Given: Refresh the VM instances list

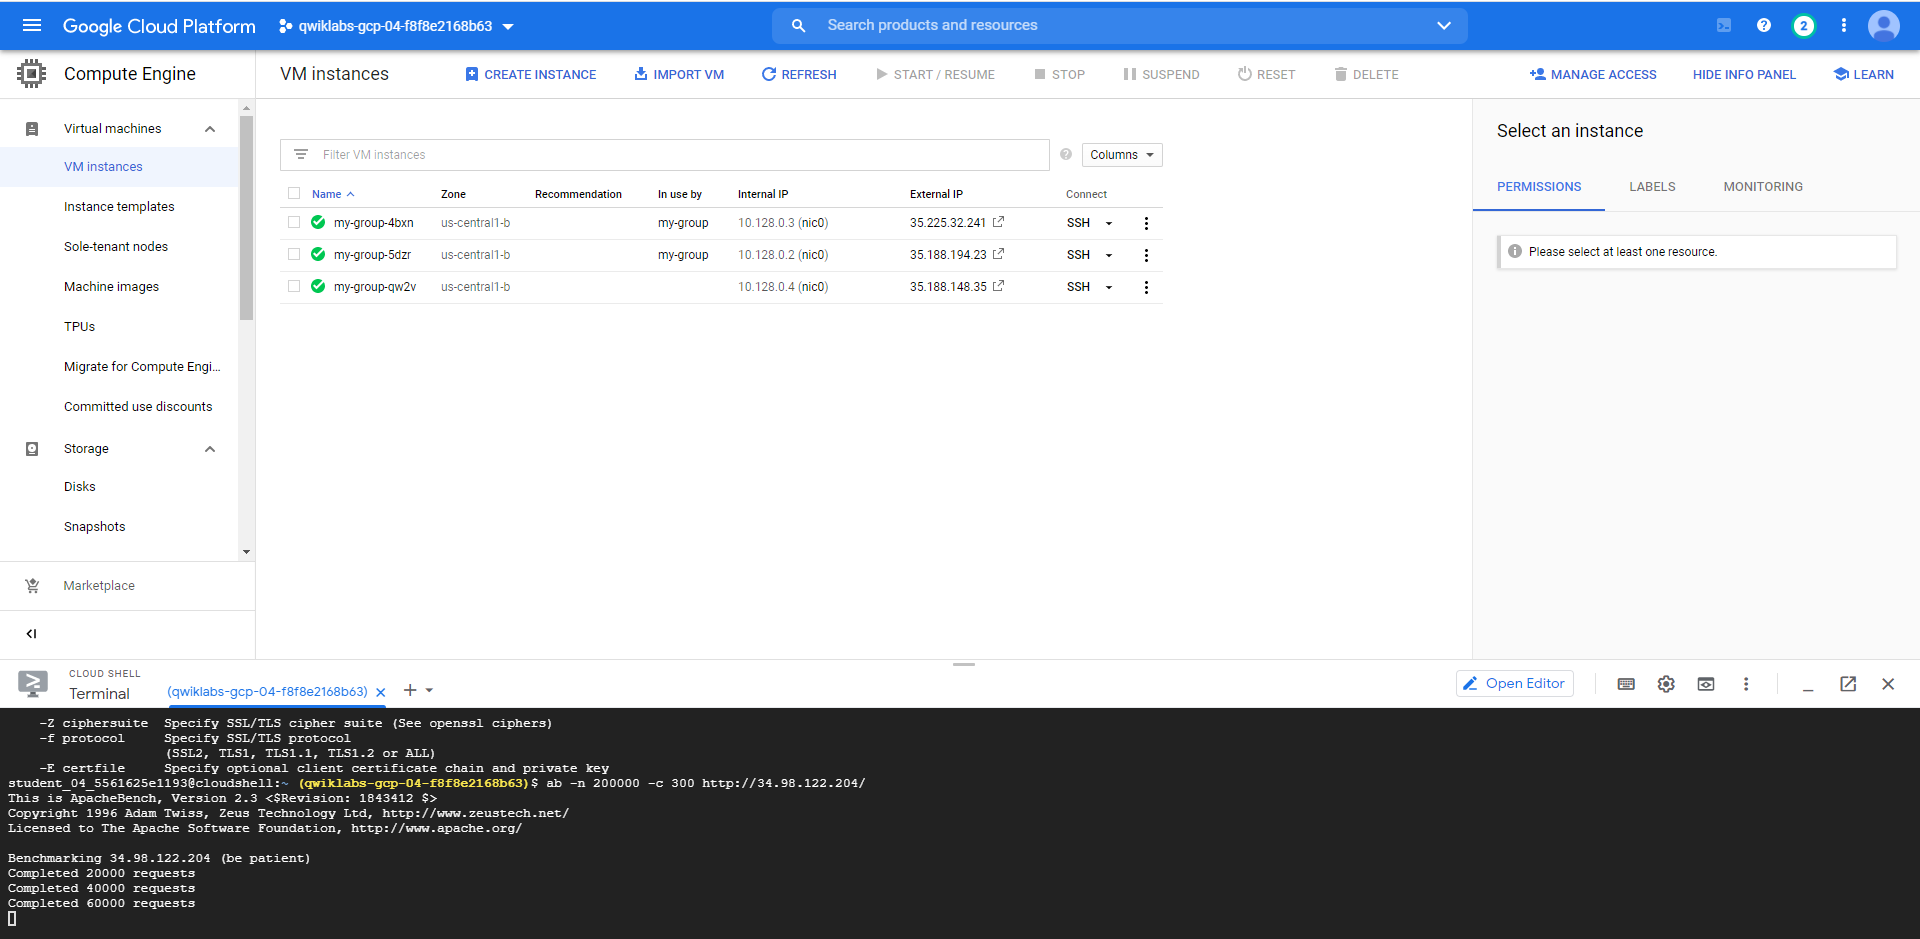Looking at the screenshot, I should 799,74.
